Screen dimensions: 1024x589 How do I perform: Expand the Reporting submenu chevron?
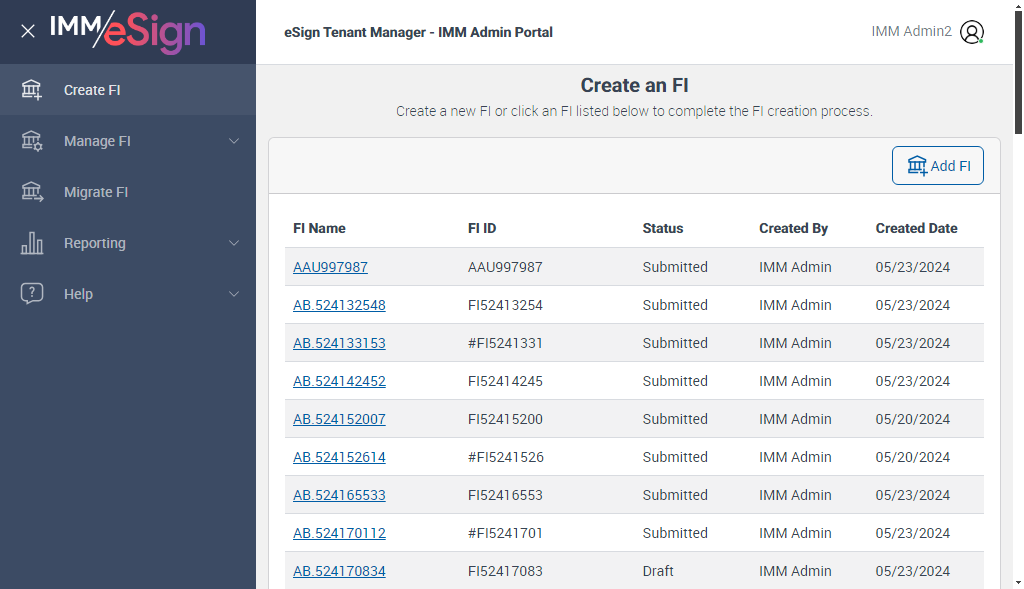pos(234,243)
